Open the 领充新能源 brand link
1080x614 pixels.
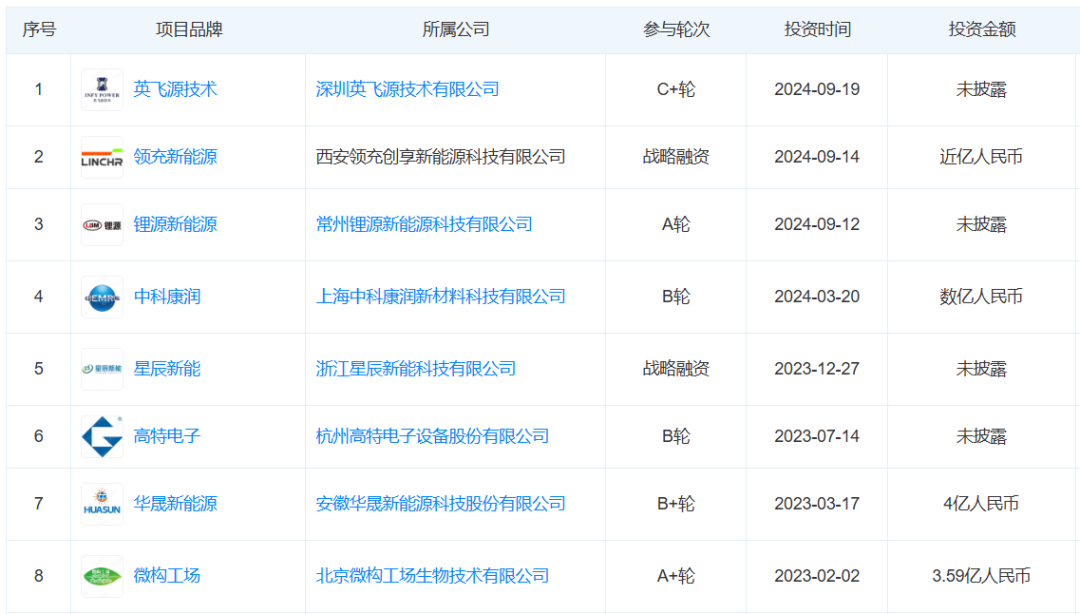click(175, 157)
